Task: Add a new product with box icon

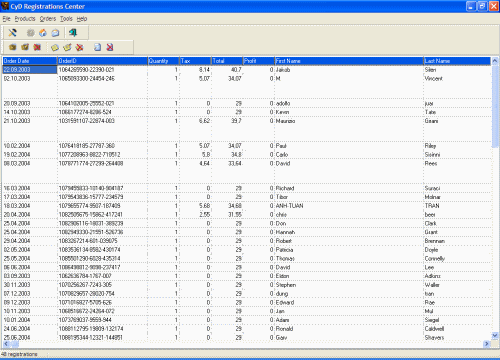Action: [x=13, y=47]
